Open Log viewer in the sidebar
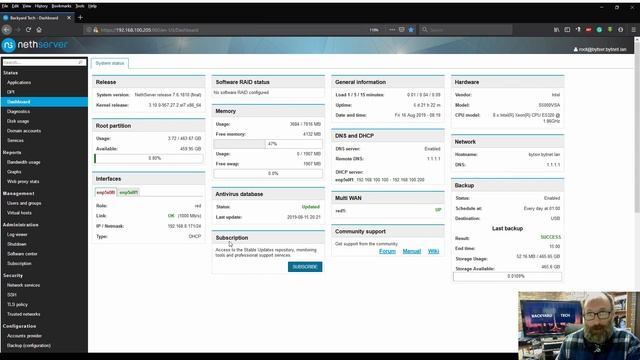Screen dimensions: 640x360 (17, 235)
